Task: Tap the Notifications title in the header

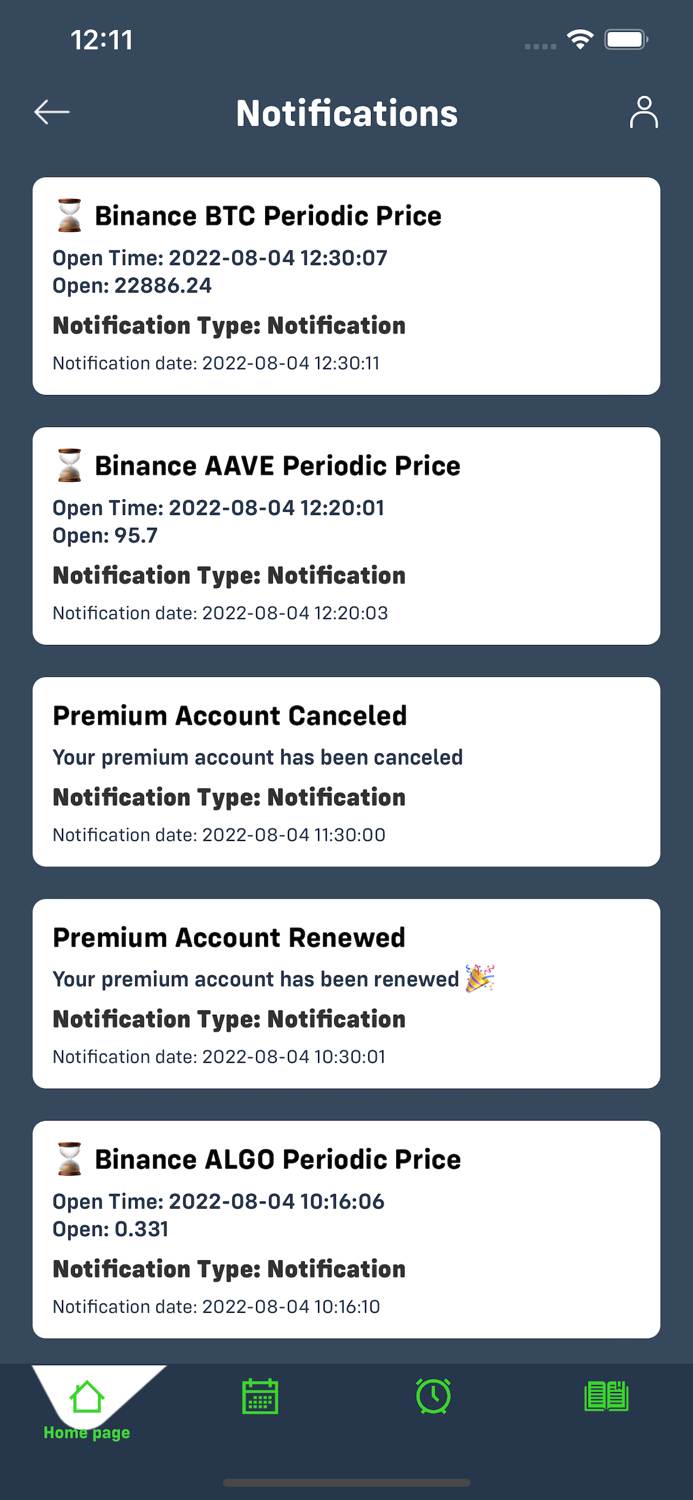Action: (x=346, y=112)
